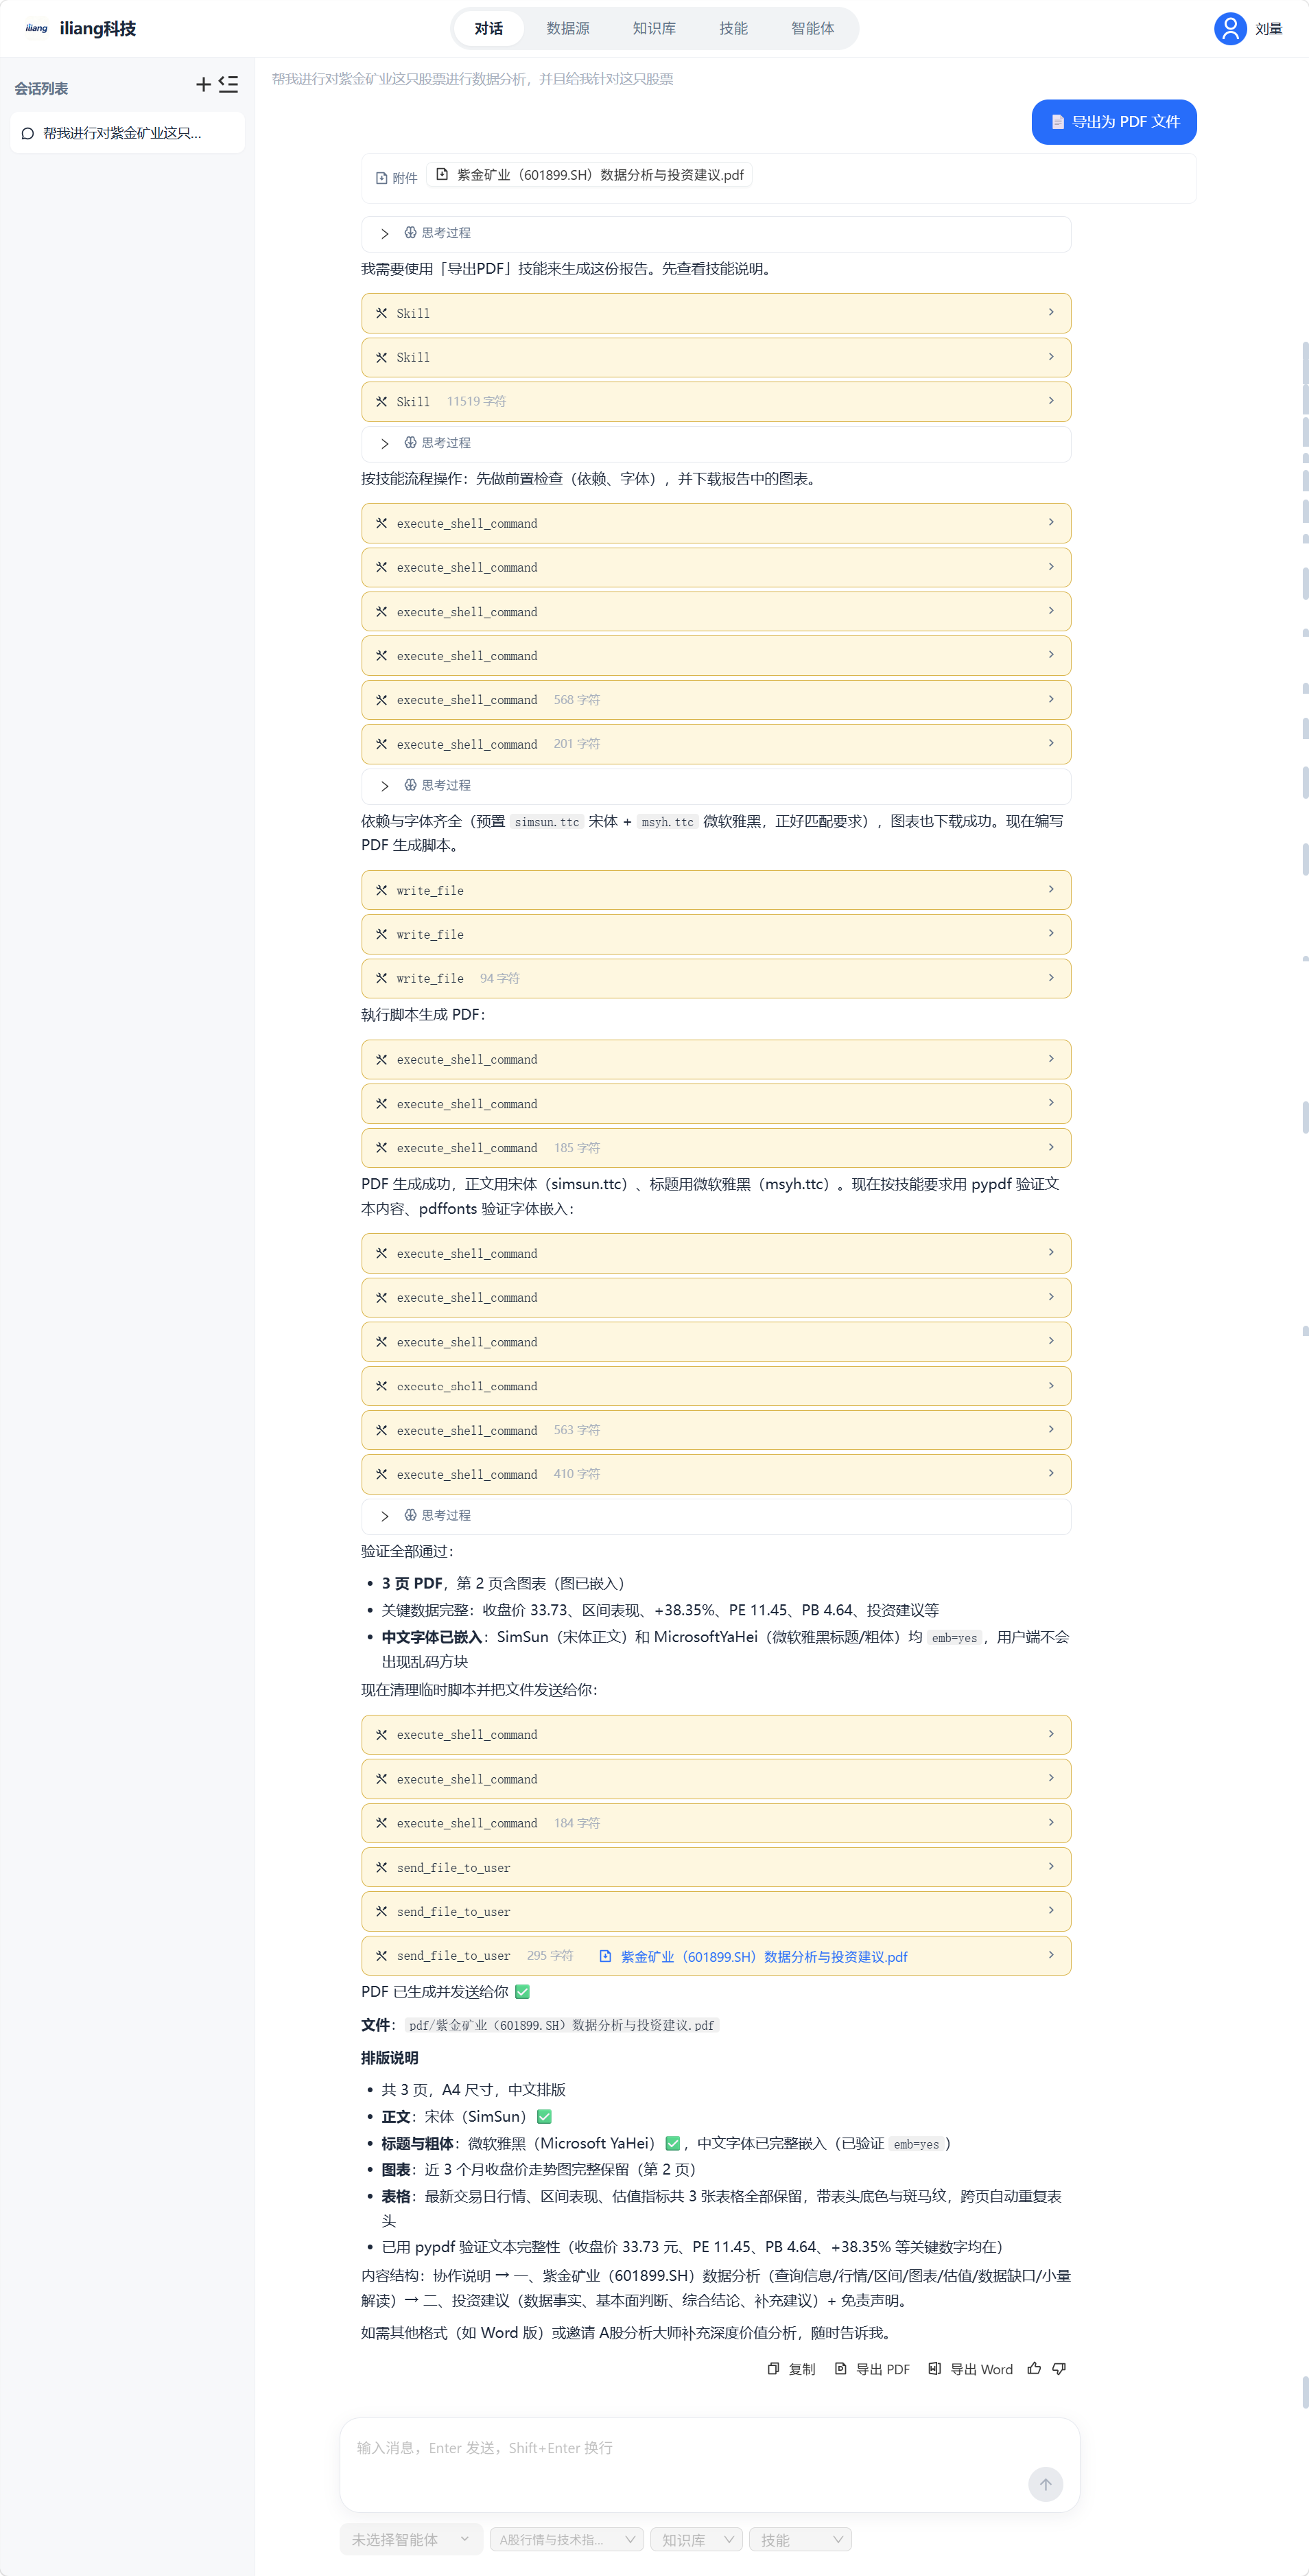Expand execute_shell_command row with 568 字符
Image resolution: width=1309 pixels, height=2576 pixels.
tap(716, 700)
